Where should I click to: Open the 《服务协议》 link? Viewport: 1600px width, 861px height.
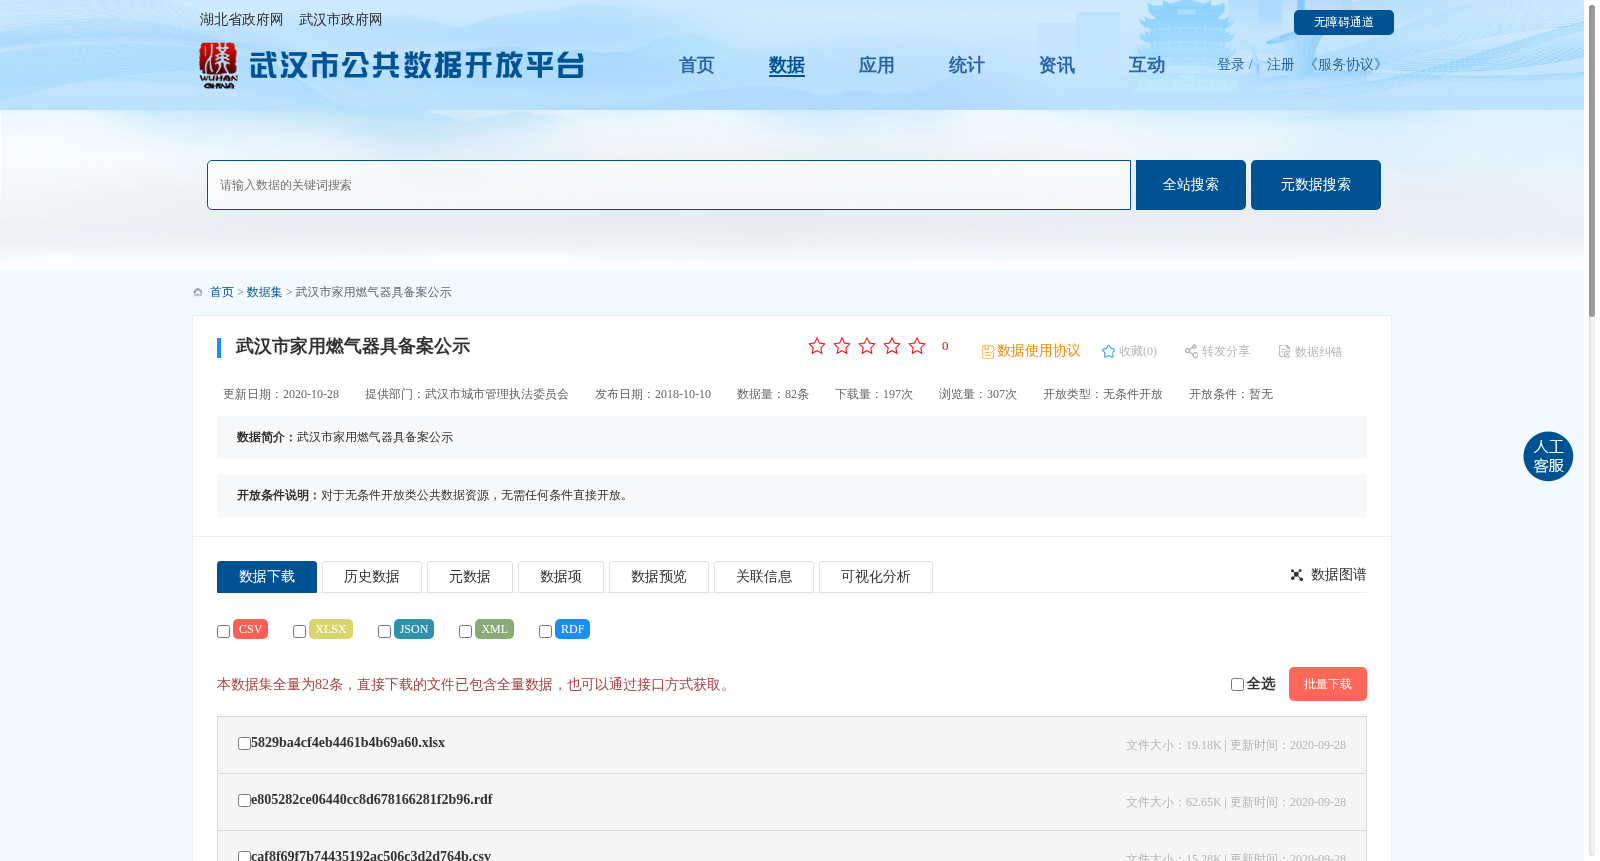point(1346,65)
